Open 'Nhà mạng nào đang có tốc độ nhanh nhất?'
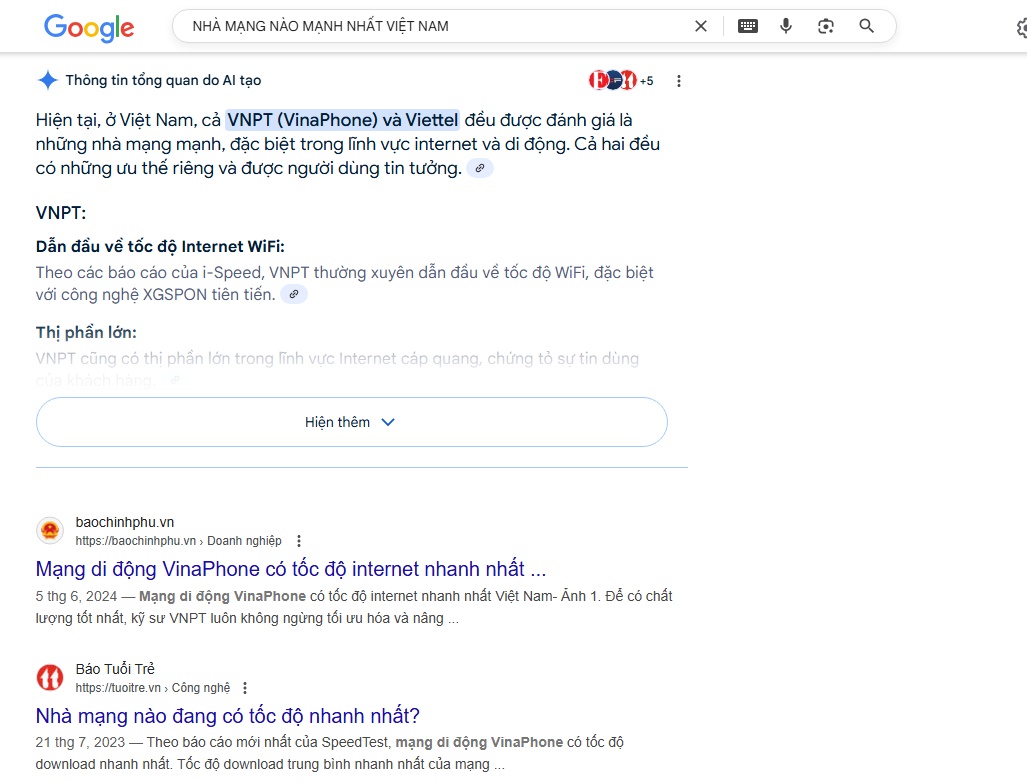 click(x=227, y=716)
